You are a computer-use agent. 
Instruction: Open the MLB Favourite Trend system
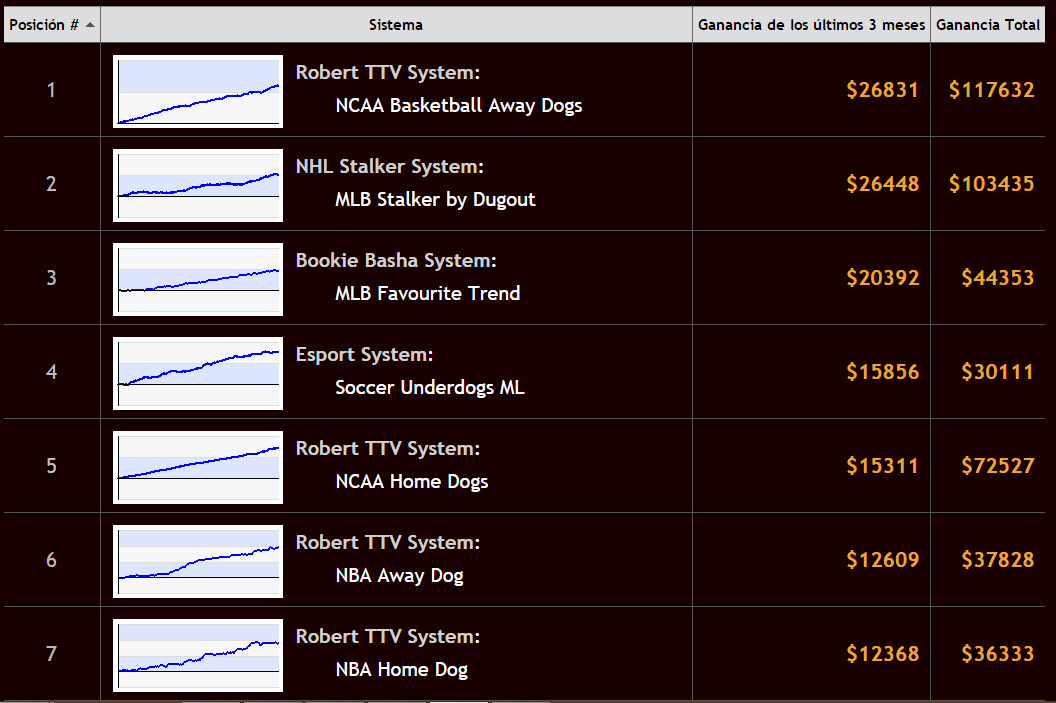pyautogui.click(x=428, y=294)
